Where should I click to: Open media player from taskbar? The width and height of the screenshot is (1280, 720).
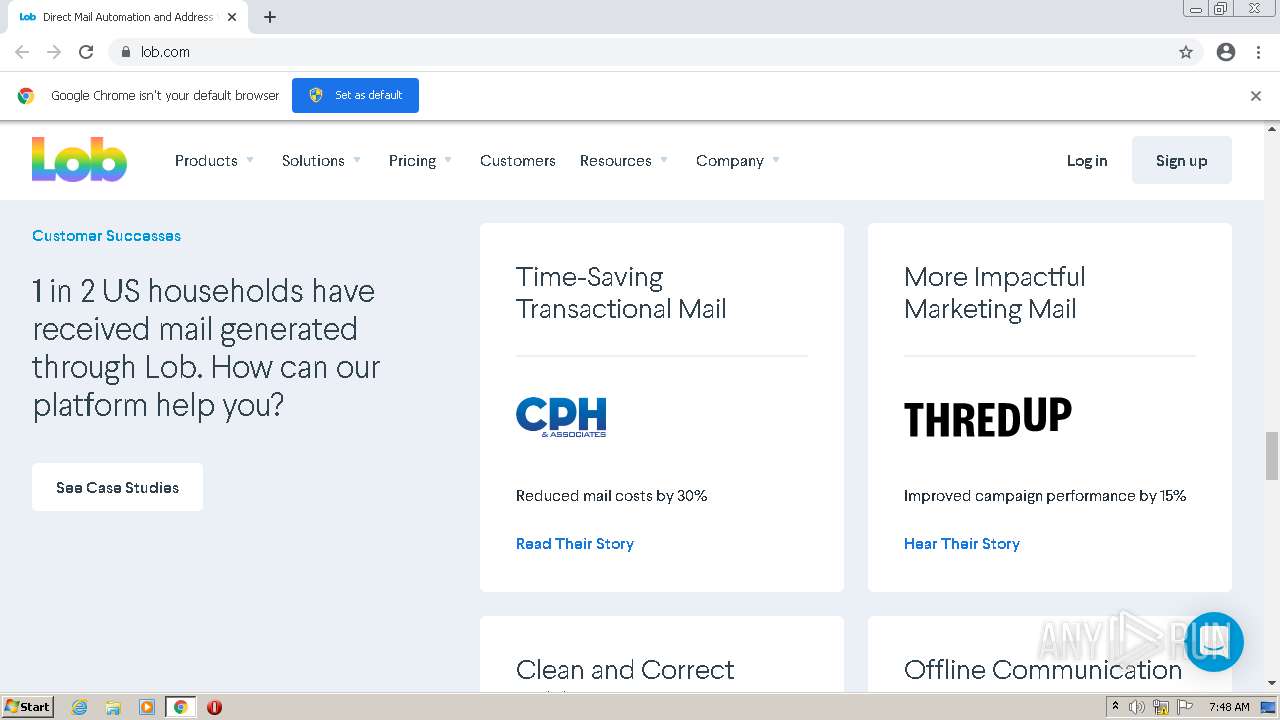pyautogui.click(x=147, y=707)
